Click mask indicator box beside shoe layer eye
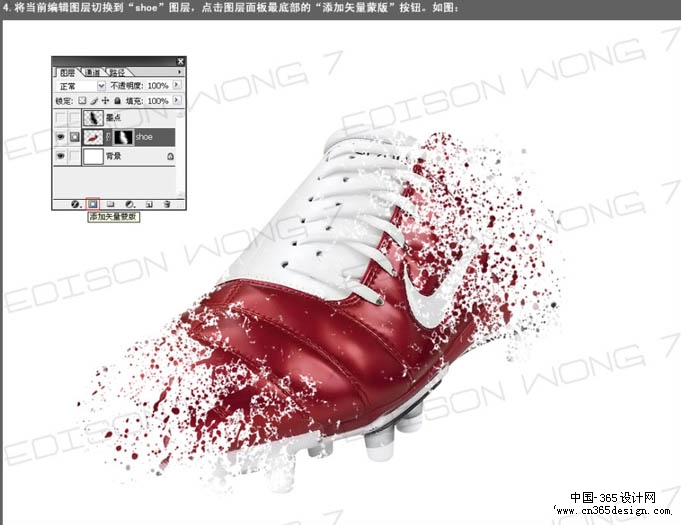Viewport: 681px width, 525px height. [x=75, y=137]
